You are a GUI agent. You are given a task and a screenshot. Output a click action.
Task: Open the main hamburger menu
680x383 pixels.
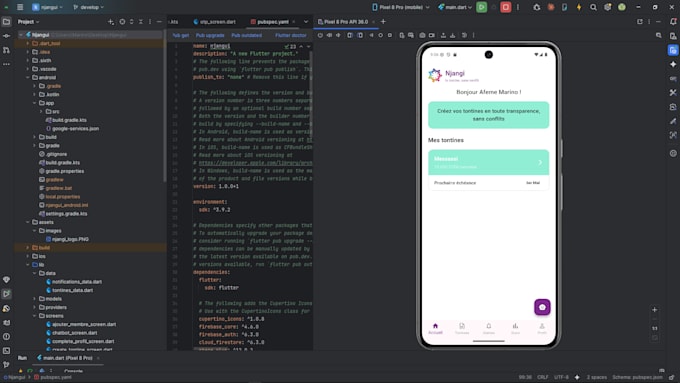tap(20, 7)
